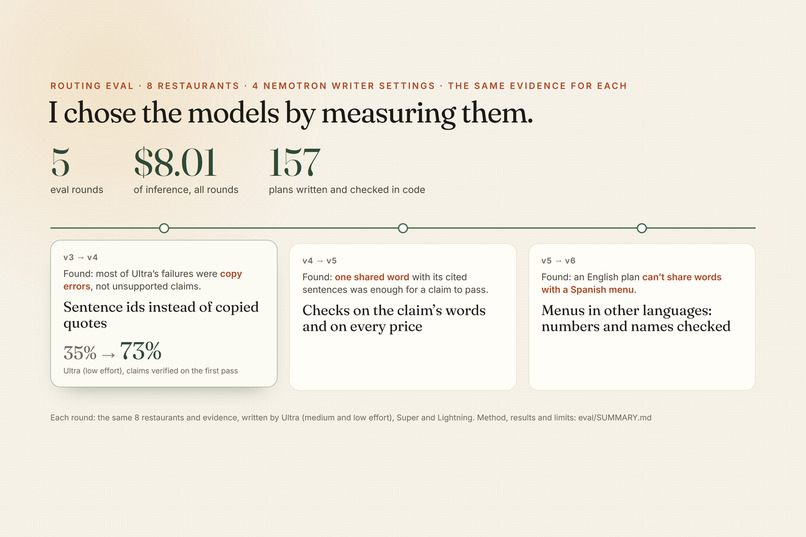
Task: Click the 'ROUTING EVAL' header label
Action: click(92, 86)
